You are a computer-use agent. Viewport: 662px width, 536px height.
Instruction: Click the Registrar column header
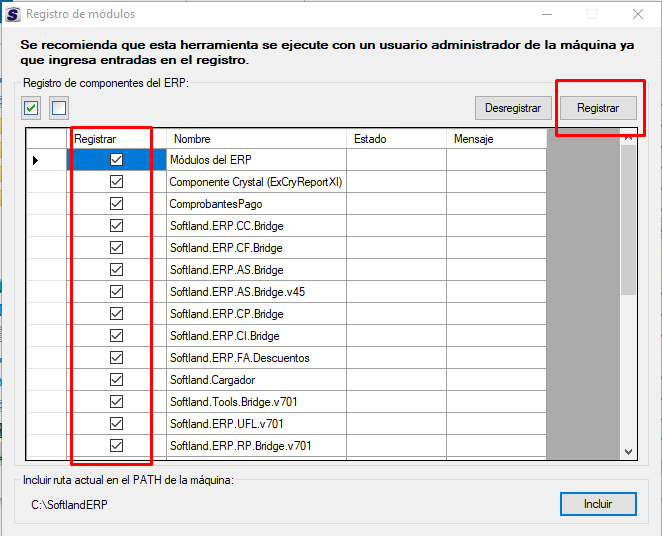(117, 139)
